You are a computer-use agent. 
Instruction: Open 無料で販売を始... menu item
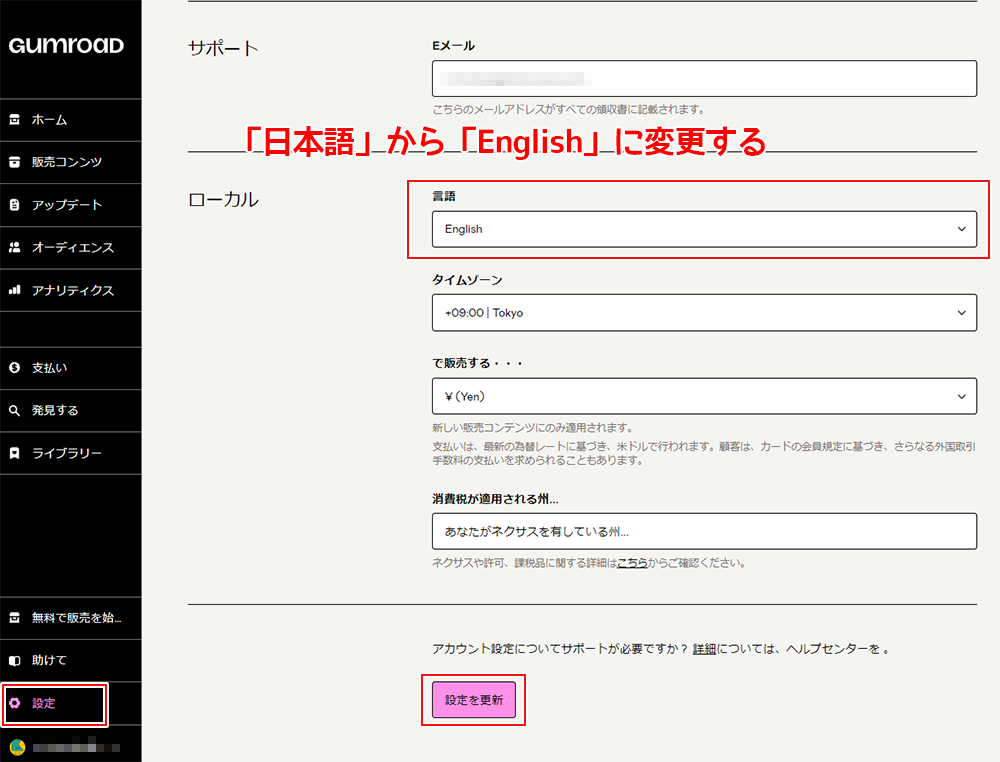tap(76, 618)
